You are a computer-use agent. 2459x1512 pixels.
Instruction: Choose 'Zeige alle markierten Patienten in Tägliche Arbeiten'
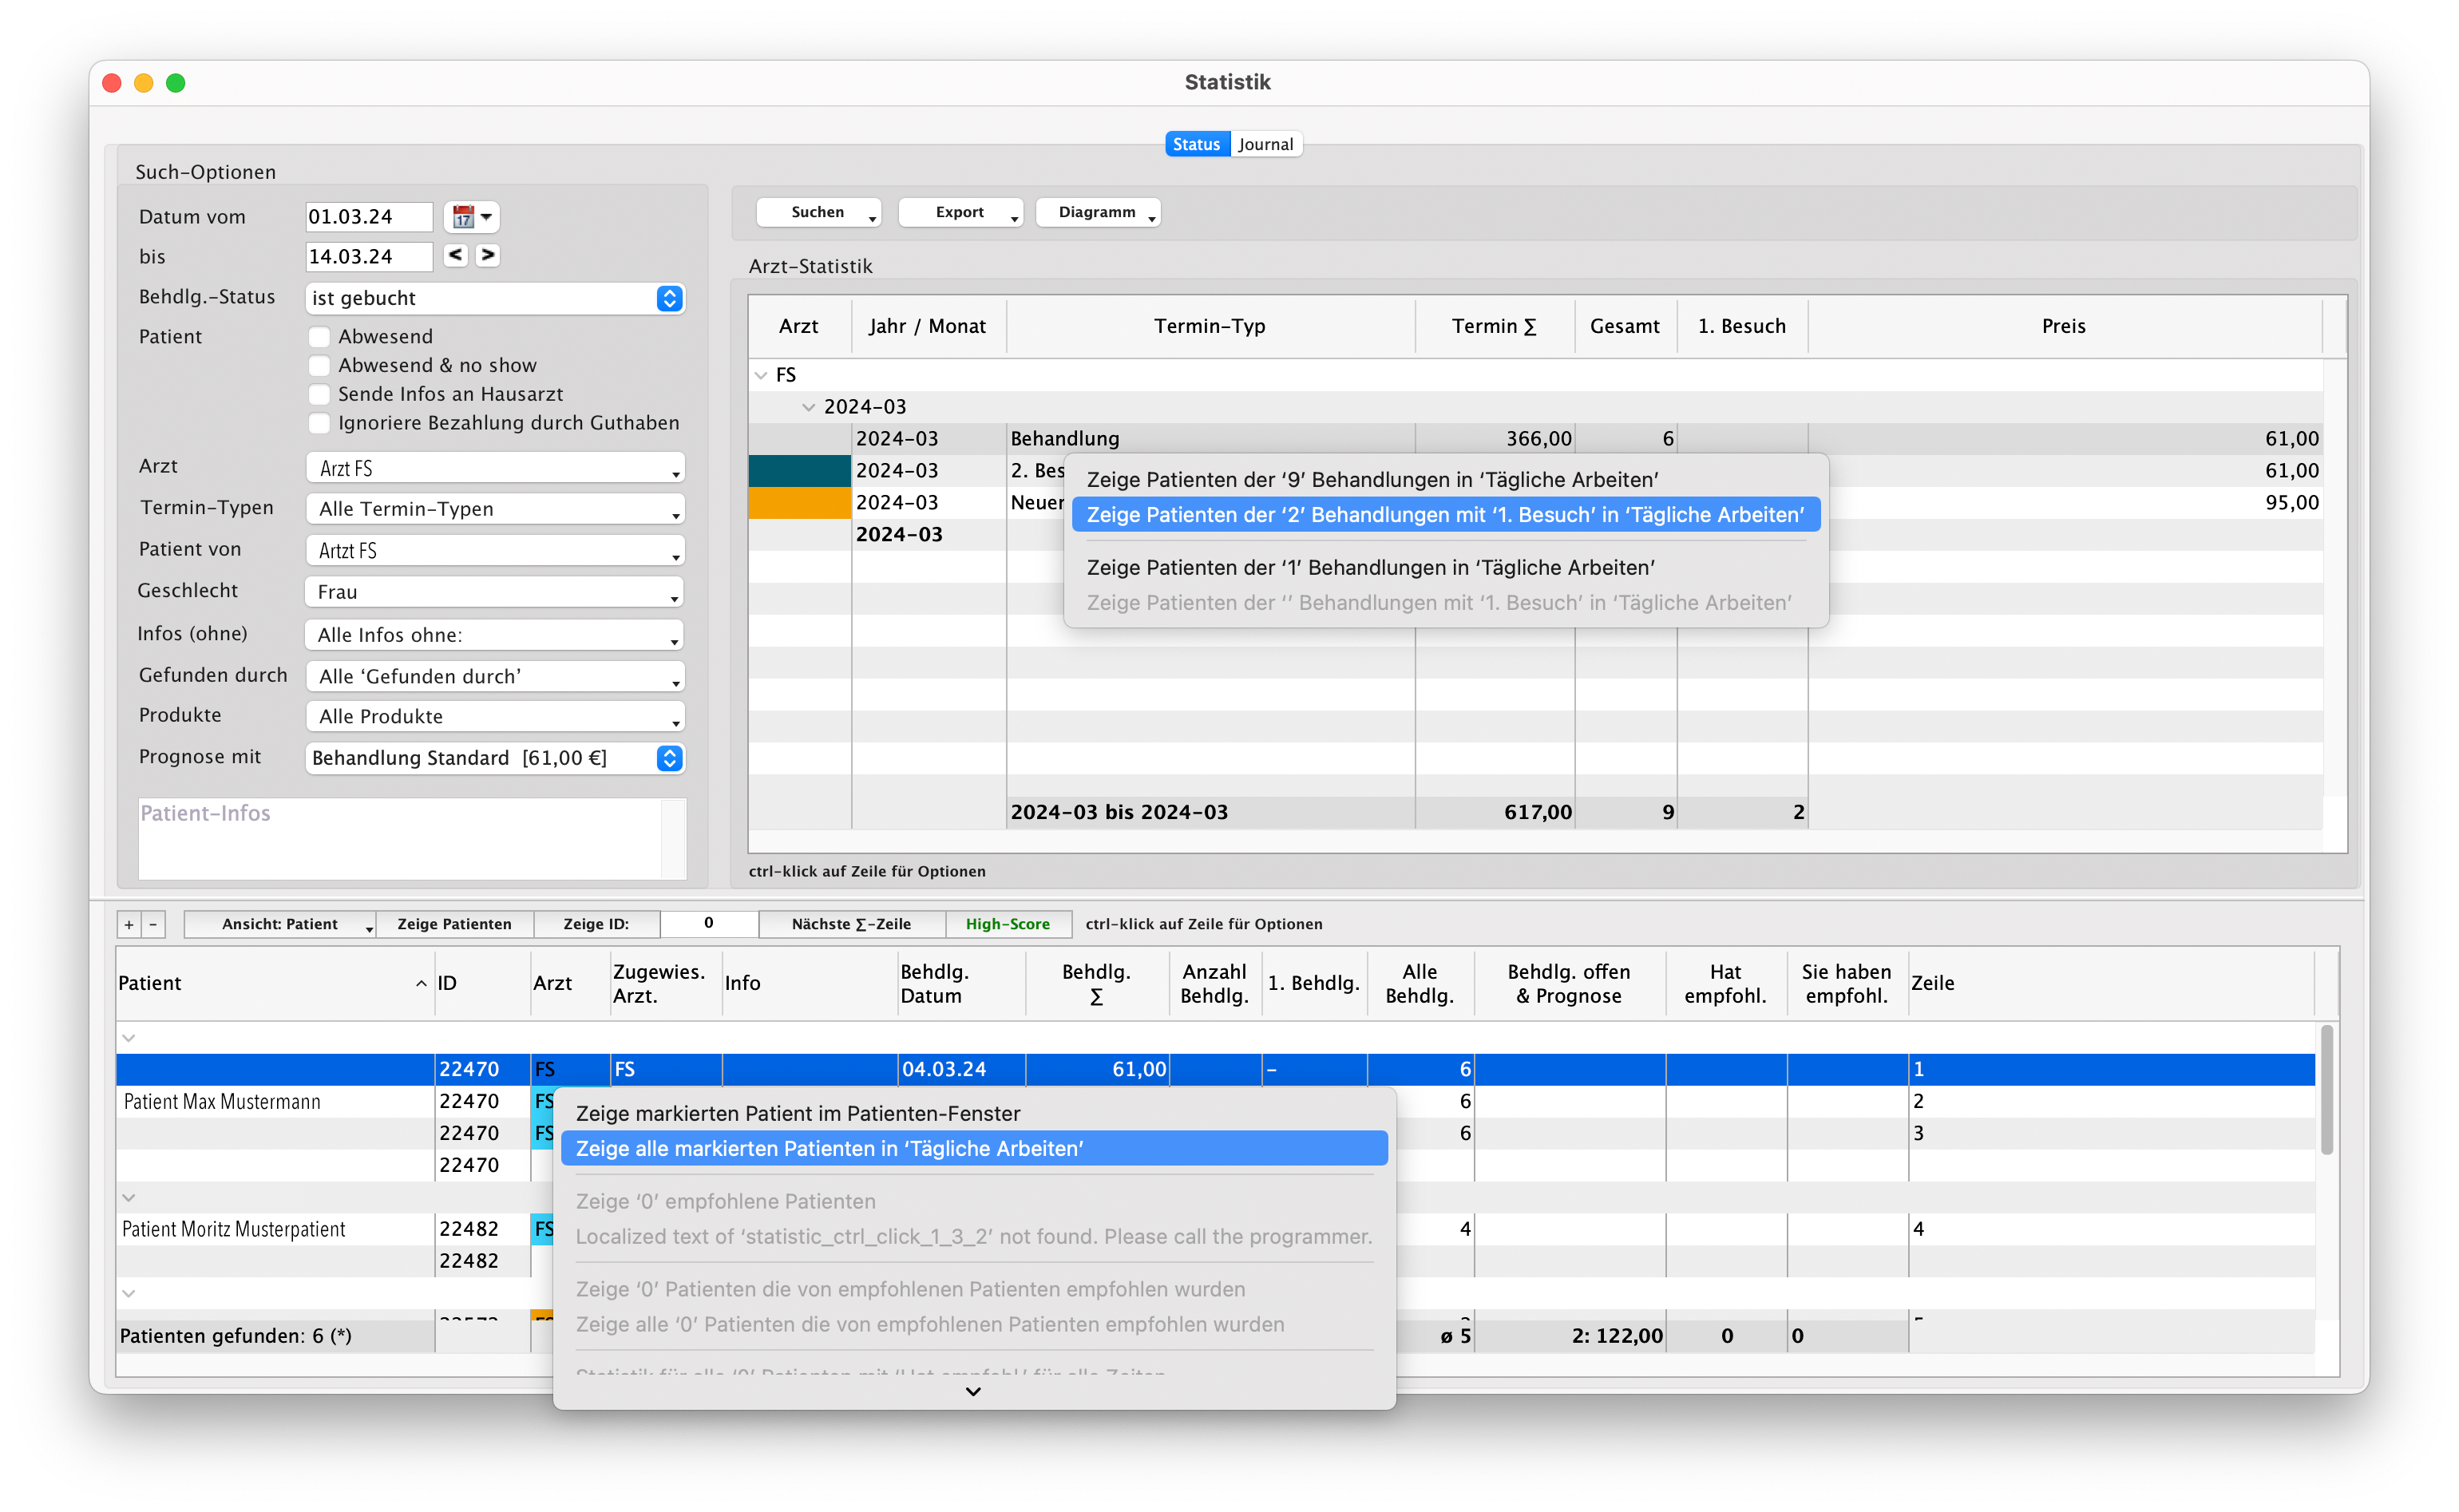tap(975, 1149)
